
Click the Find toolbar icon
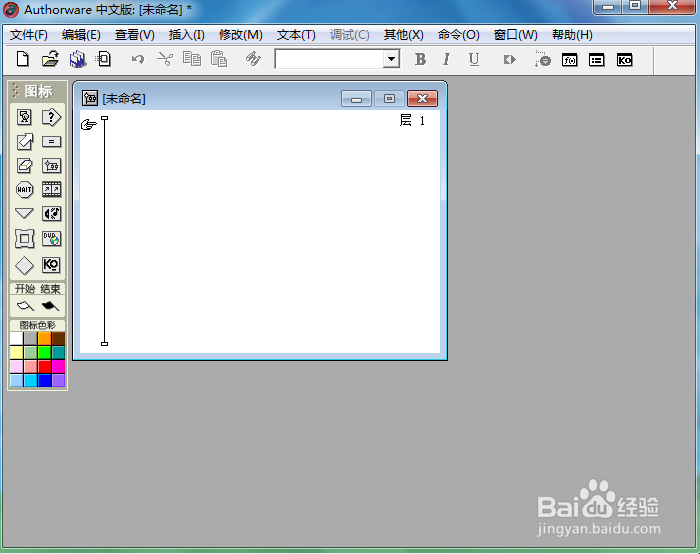[x=253, y=59]
